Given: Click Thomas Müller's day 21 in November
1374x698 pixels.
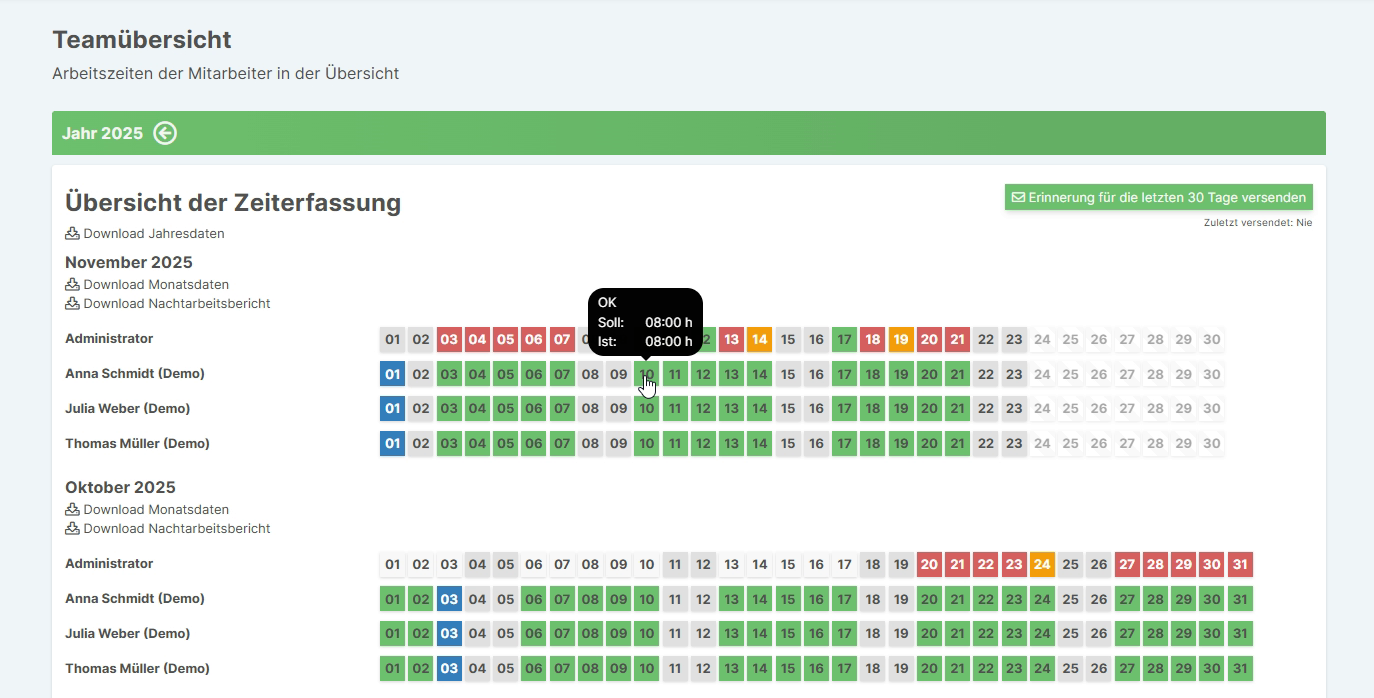Looking at the screenshot, I should coord(958,444).
